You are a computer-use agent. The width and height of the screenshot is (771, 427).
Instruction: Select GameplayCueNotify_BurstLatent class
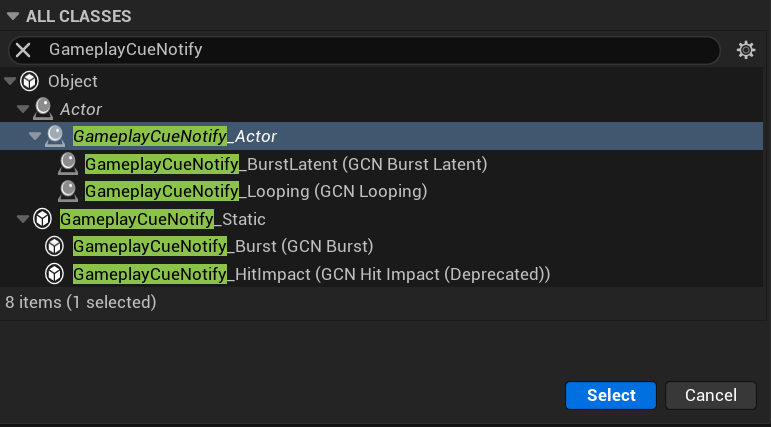(x=285, y=163)
